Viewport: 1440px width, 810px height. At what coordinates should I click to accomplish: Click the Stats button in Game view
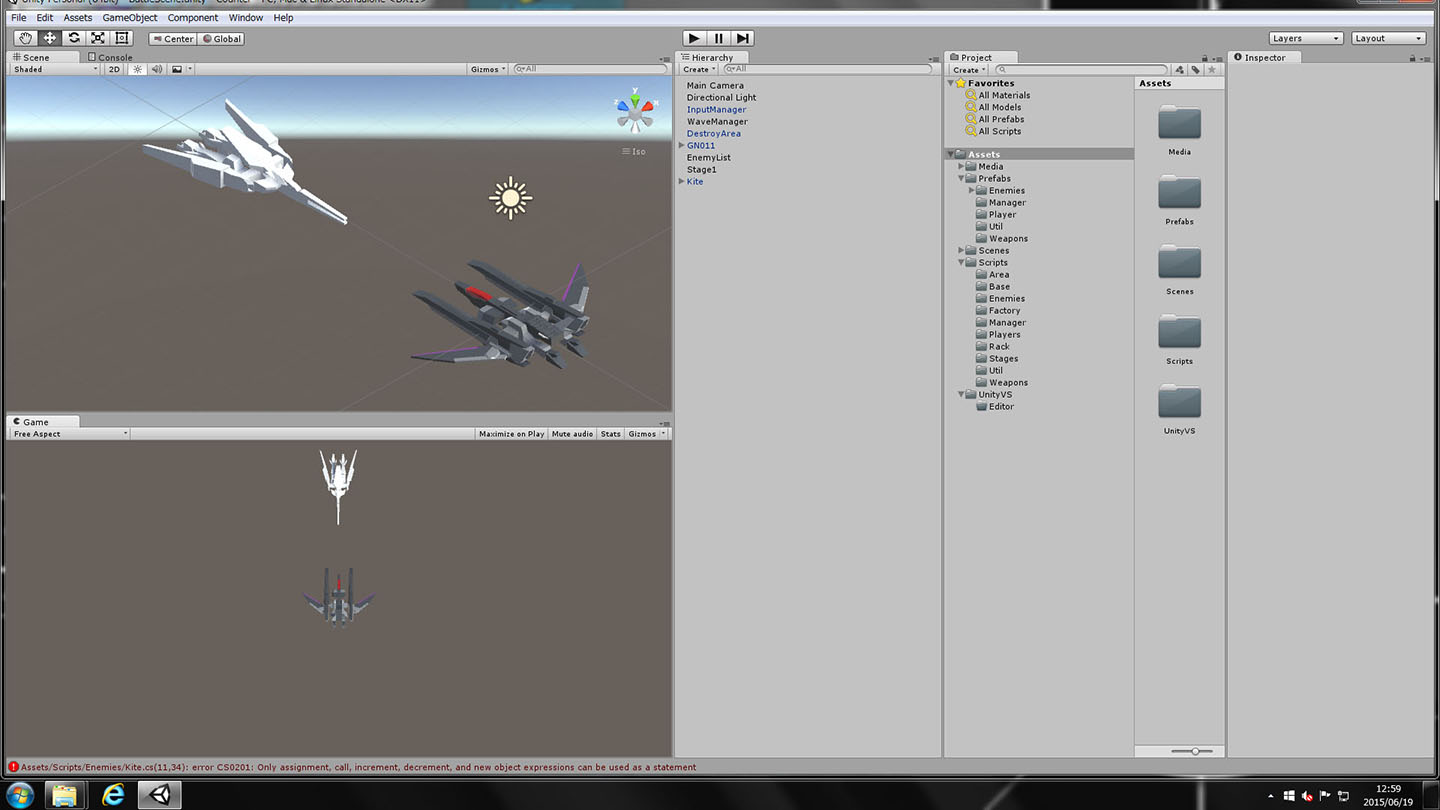(x=610, y=434)
